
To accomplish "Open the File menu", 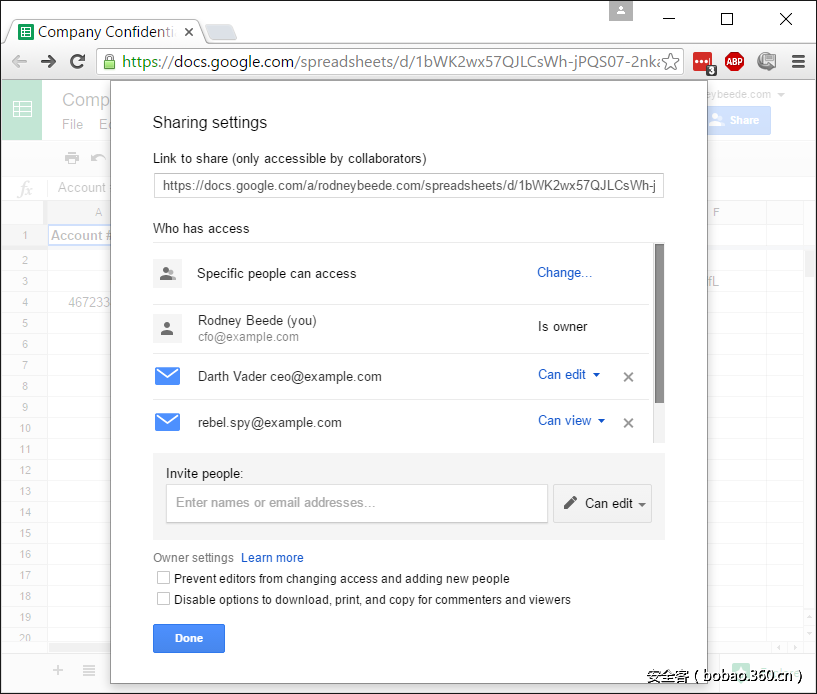I will (x=73, y=125).
